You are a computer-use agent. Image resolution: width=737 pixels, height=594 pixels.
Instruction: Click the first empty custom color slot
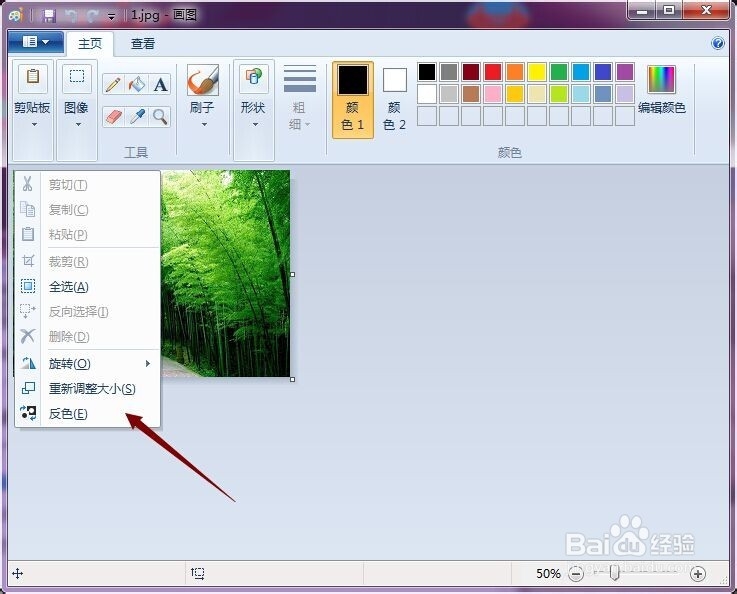point(427,116)
